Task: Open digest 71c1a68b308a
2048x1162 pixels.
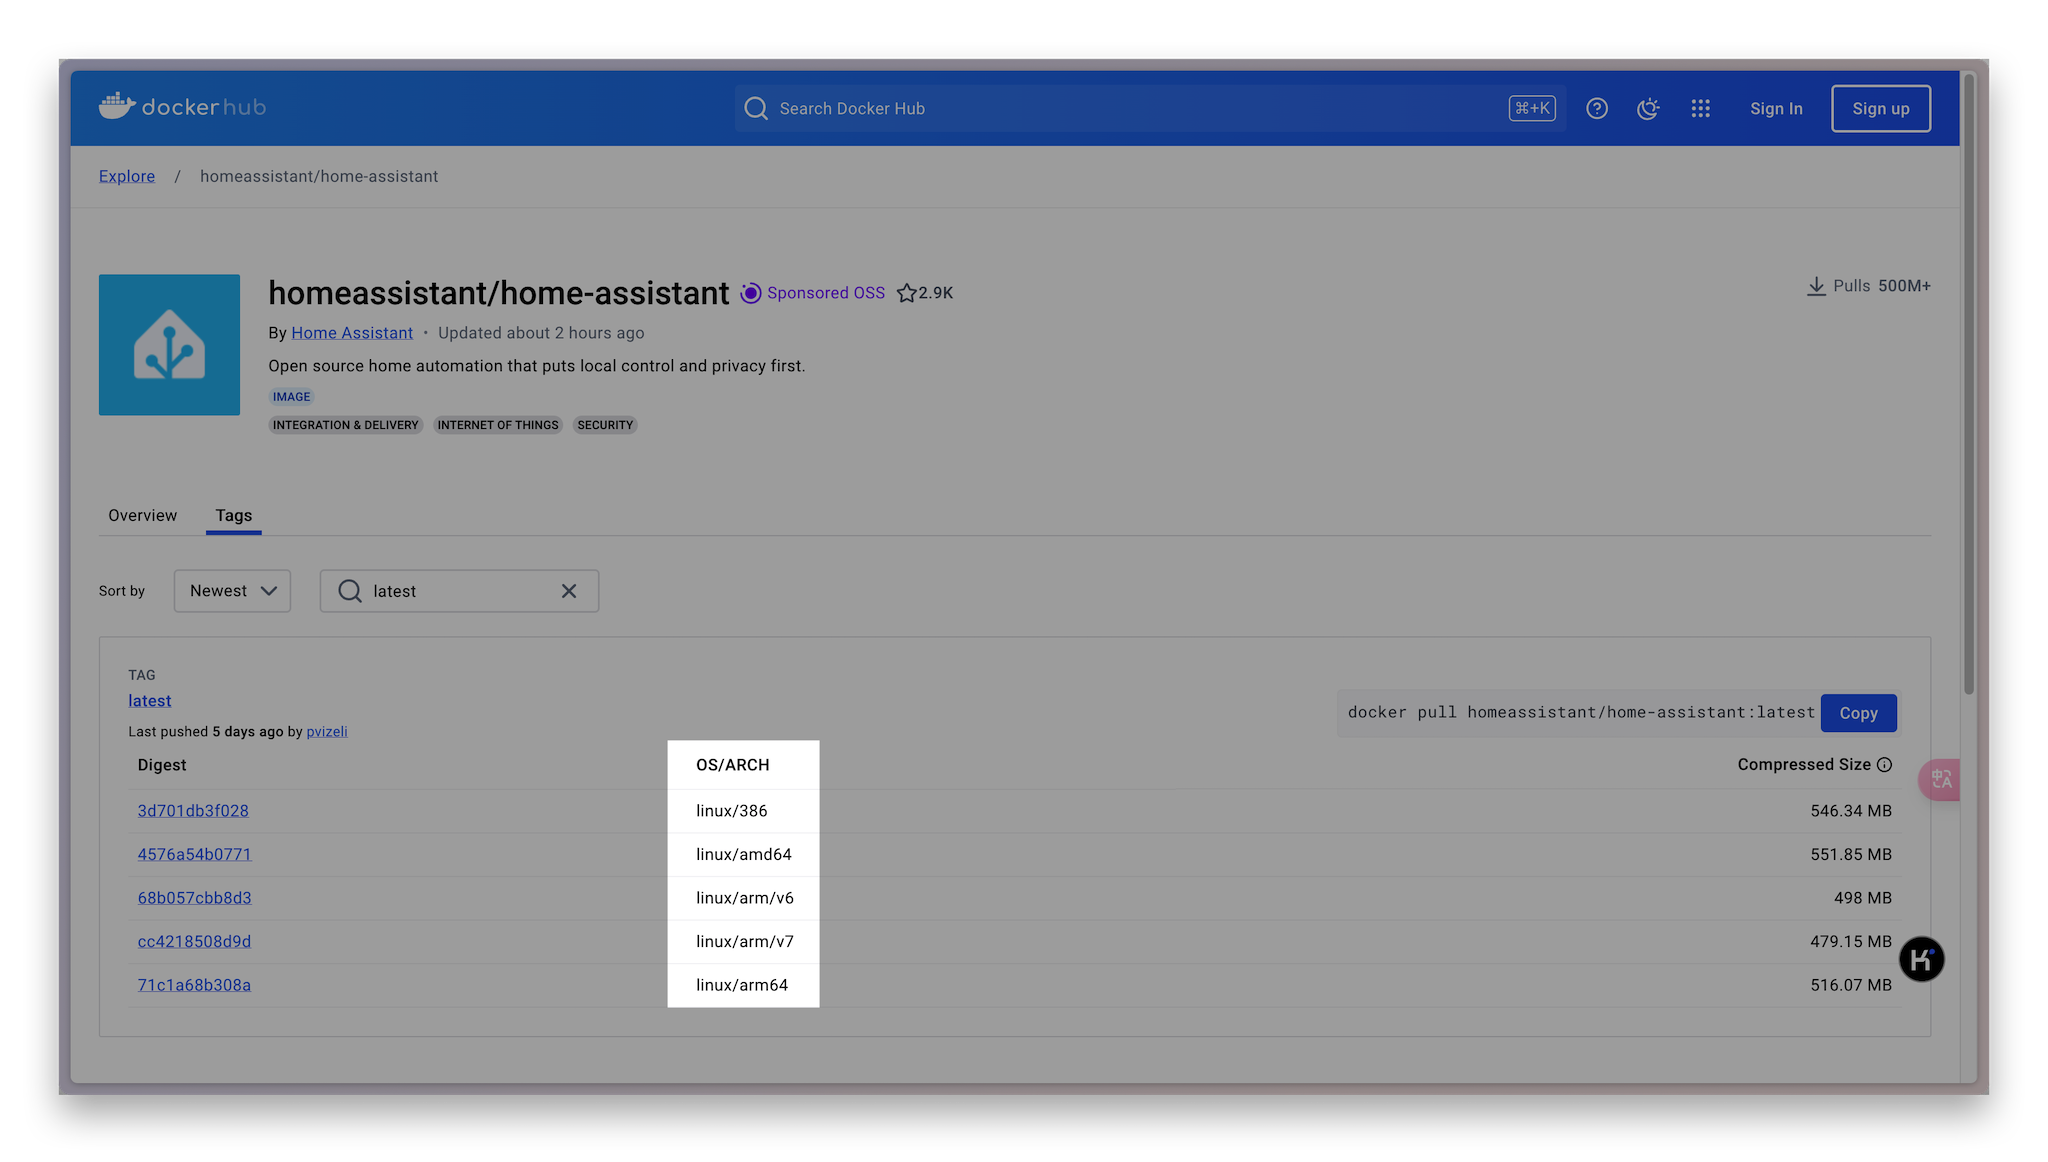Action: point(194,985)
